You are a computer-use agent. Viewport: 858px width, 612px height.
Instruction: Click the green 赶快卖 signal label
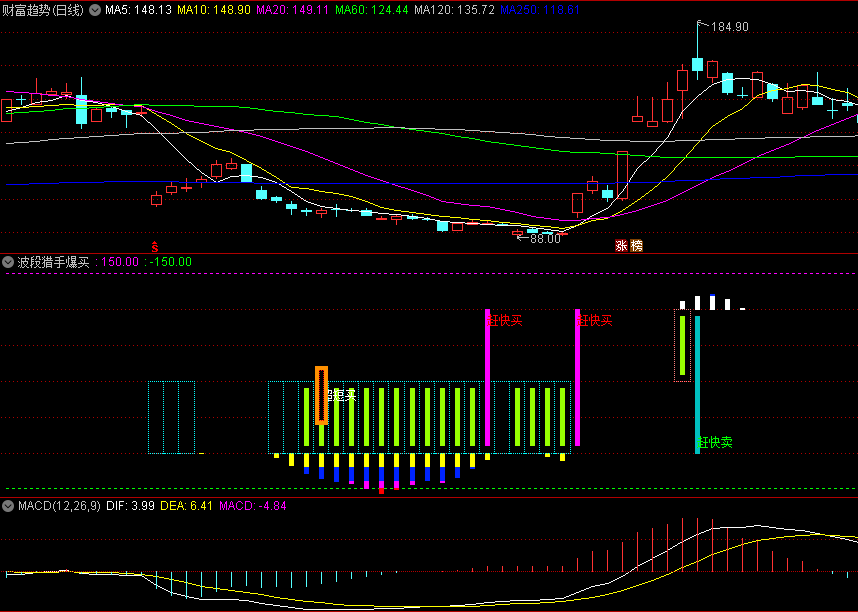(715, 442)
